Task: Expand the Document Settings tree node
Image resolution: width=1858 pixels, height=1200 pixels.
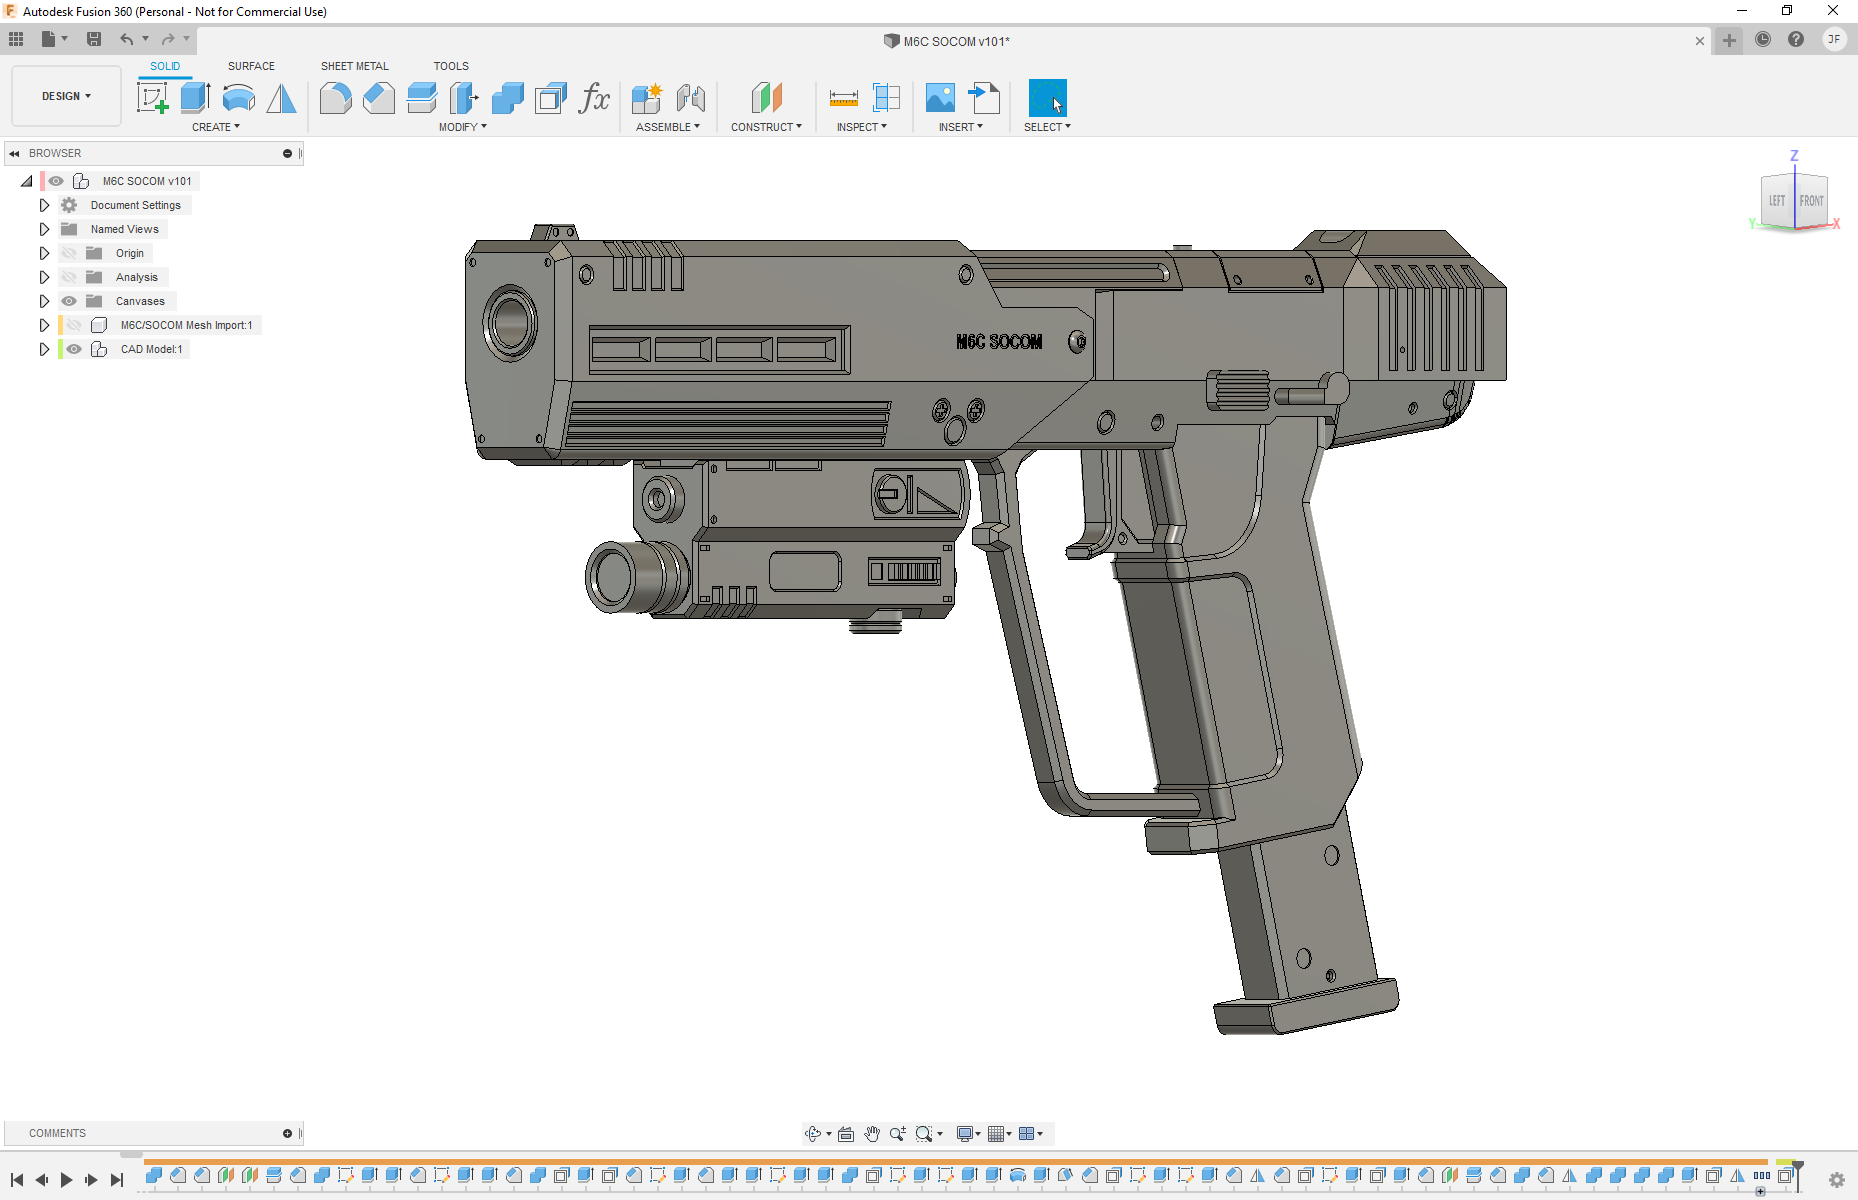Action: pos(44,205)
